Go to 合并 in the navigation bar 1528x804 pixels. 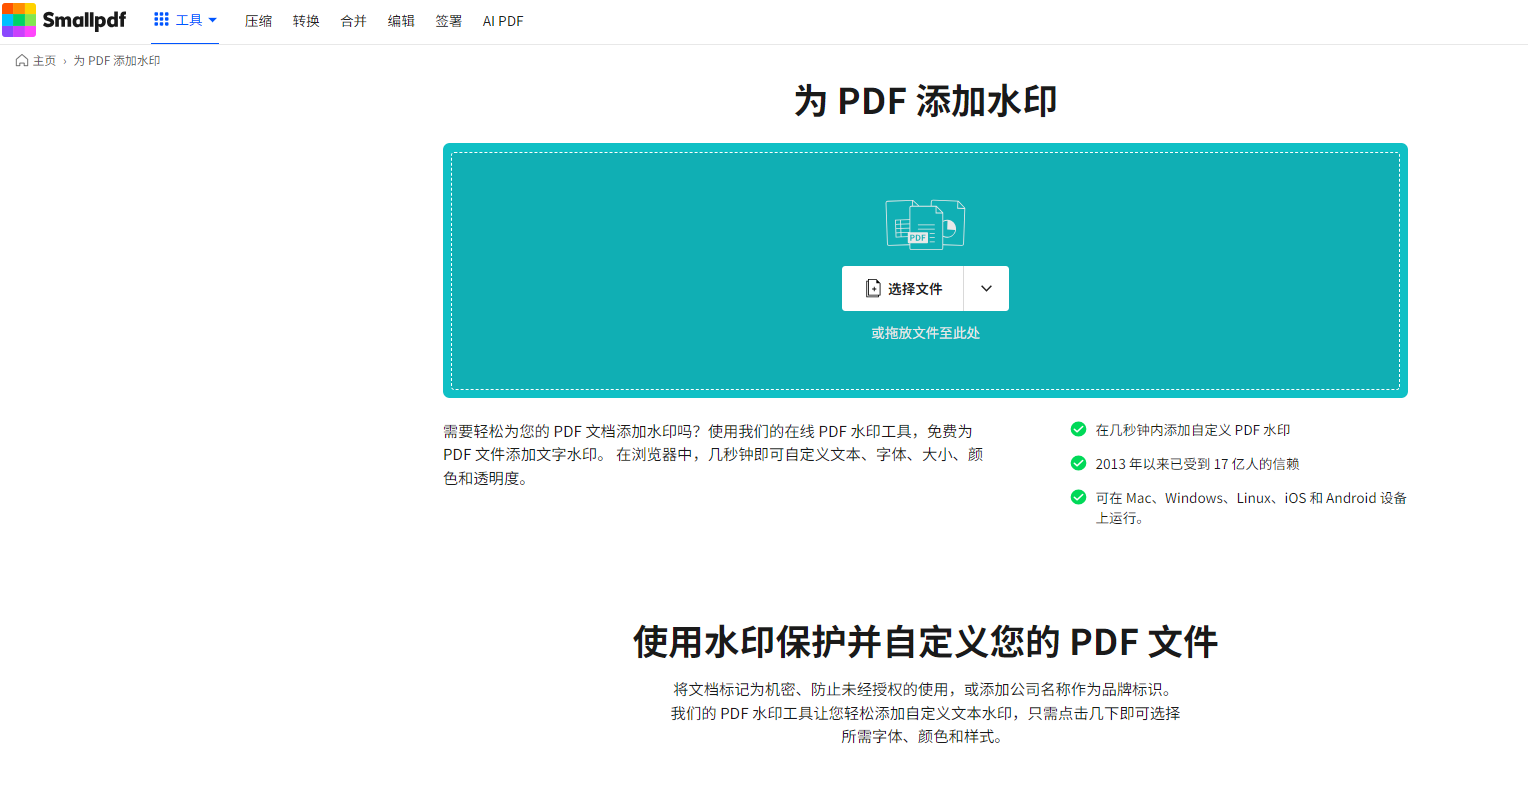click(353, 21)
